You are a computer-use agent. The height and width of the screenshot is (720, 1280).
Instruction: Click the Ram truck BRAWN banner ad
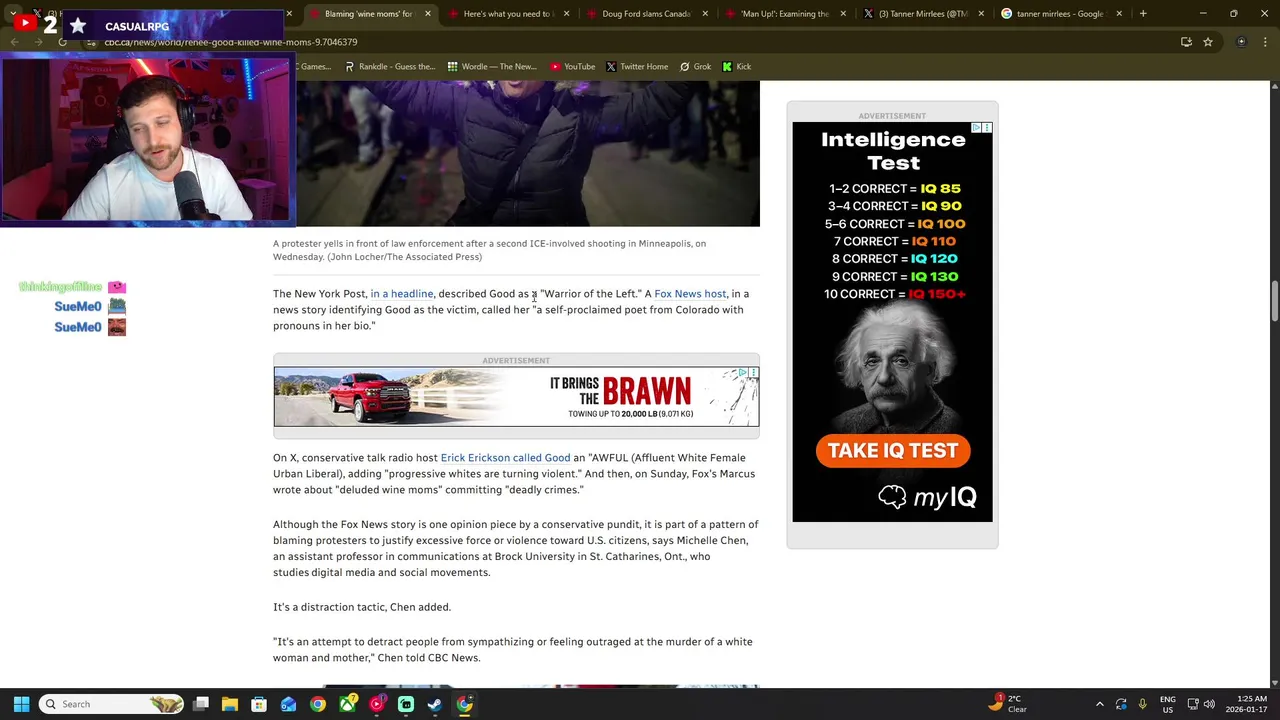tap(516, 397)
